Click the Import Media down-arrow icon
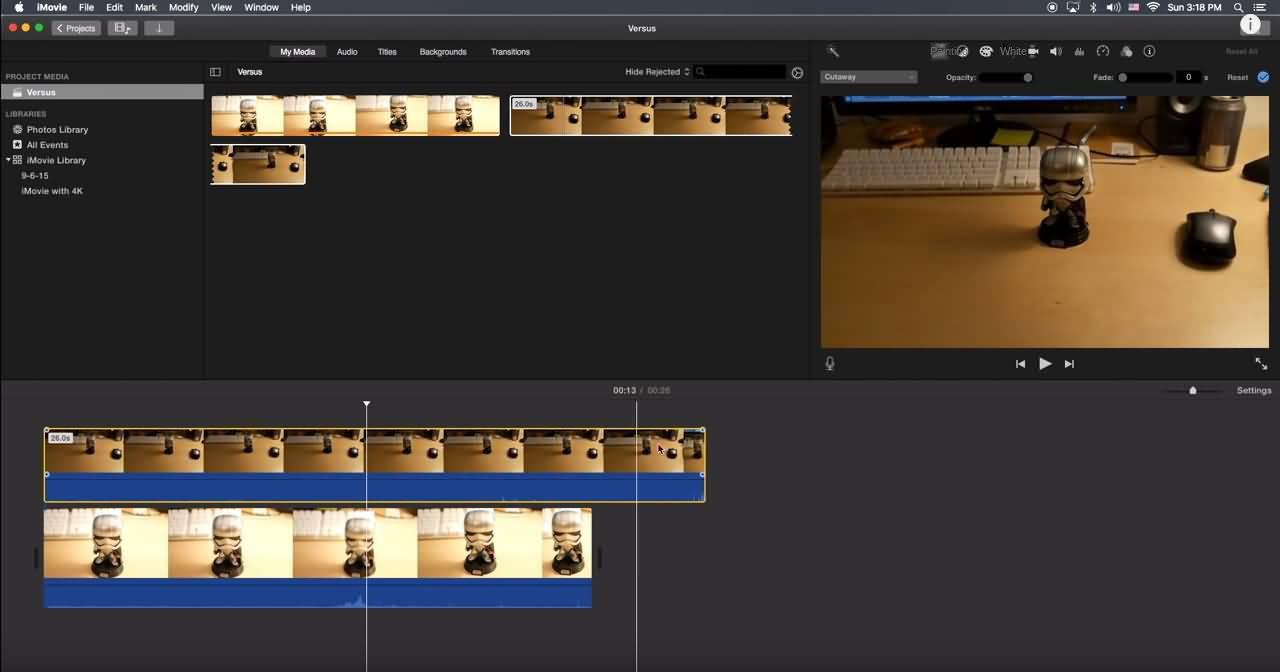The width and height of the screenshot is (1280, 672). tap(158, 28)
